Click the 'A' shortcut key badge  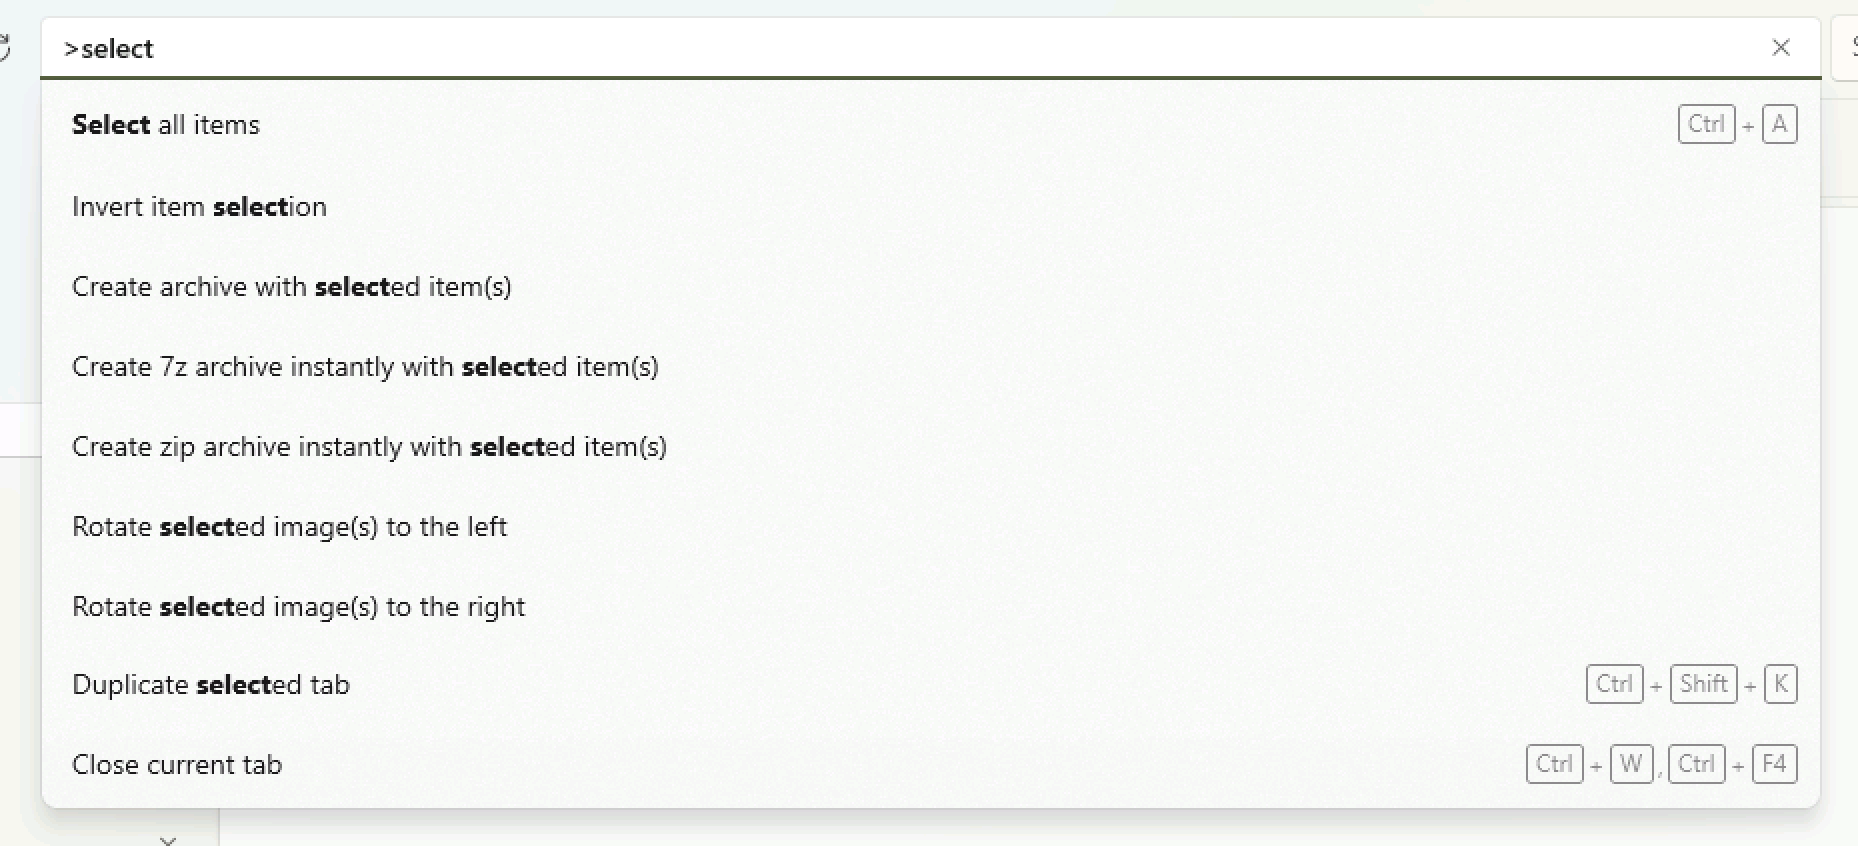(1779, 125)
